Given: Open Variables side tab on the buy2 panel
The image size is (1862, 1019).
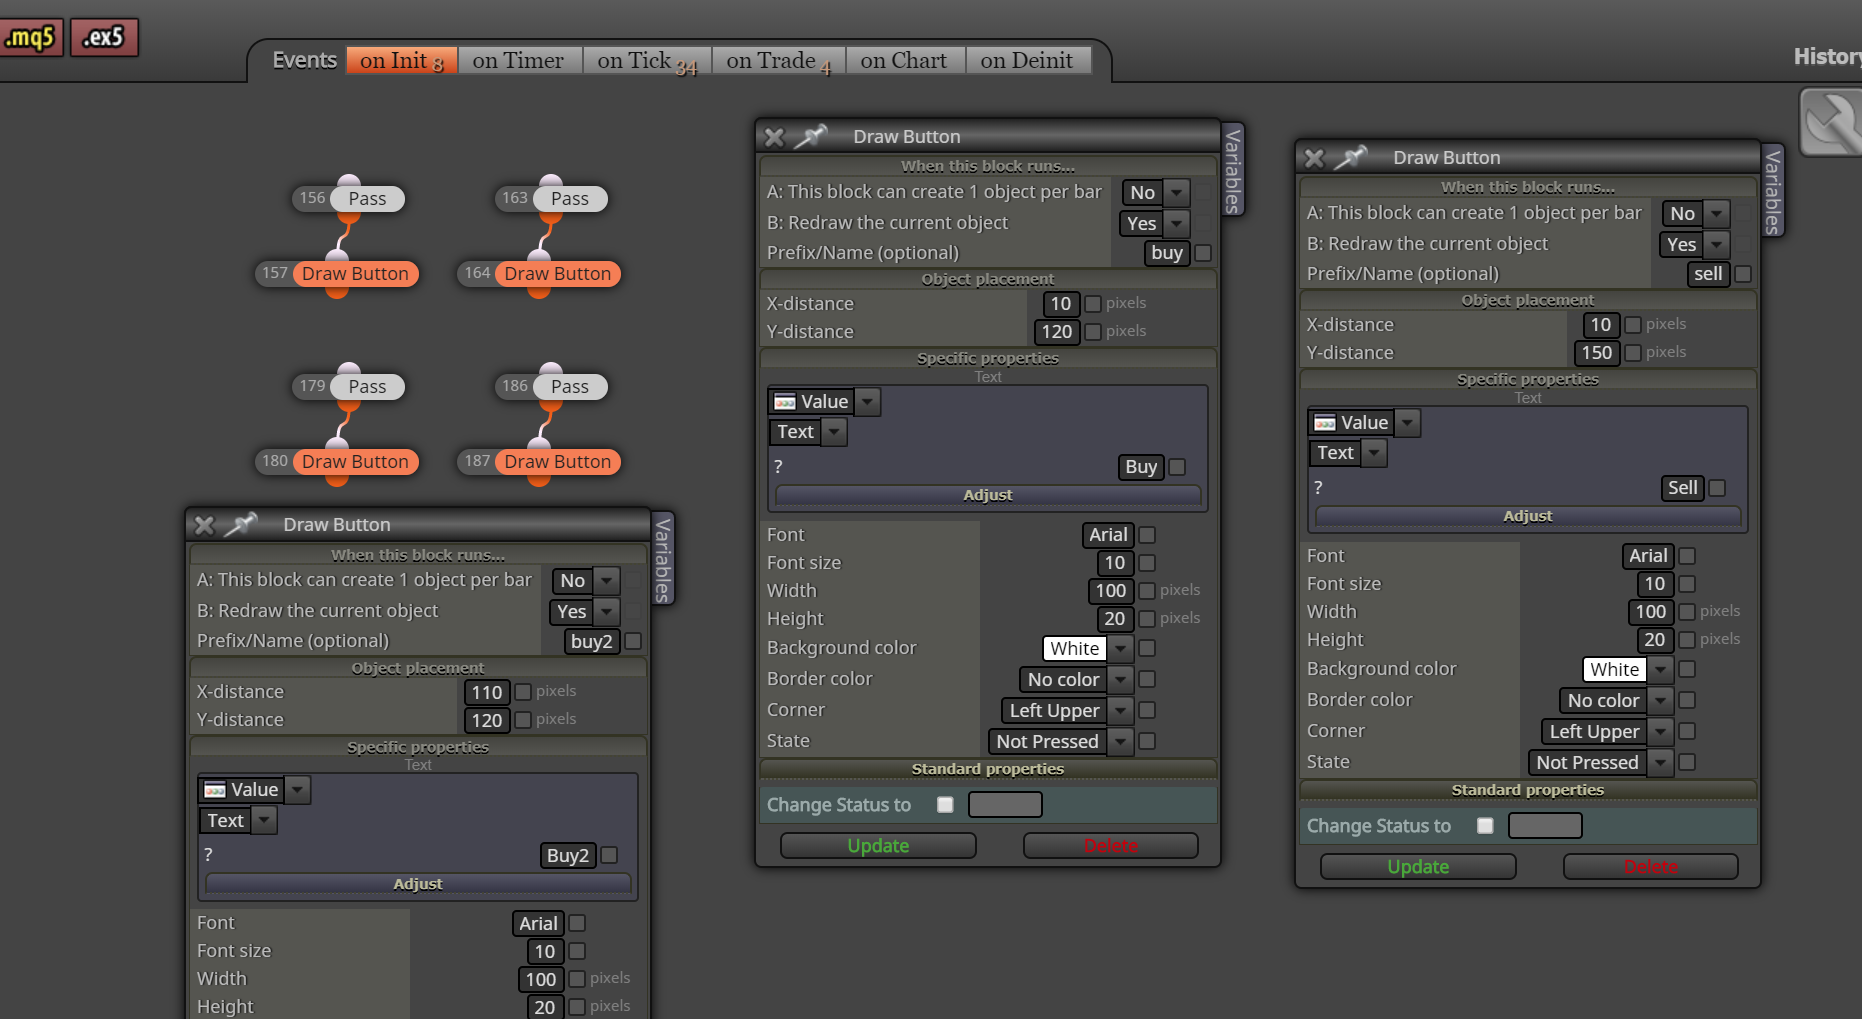Looking at the screenshot, I should click(x=662, y=559).
